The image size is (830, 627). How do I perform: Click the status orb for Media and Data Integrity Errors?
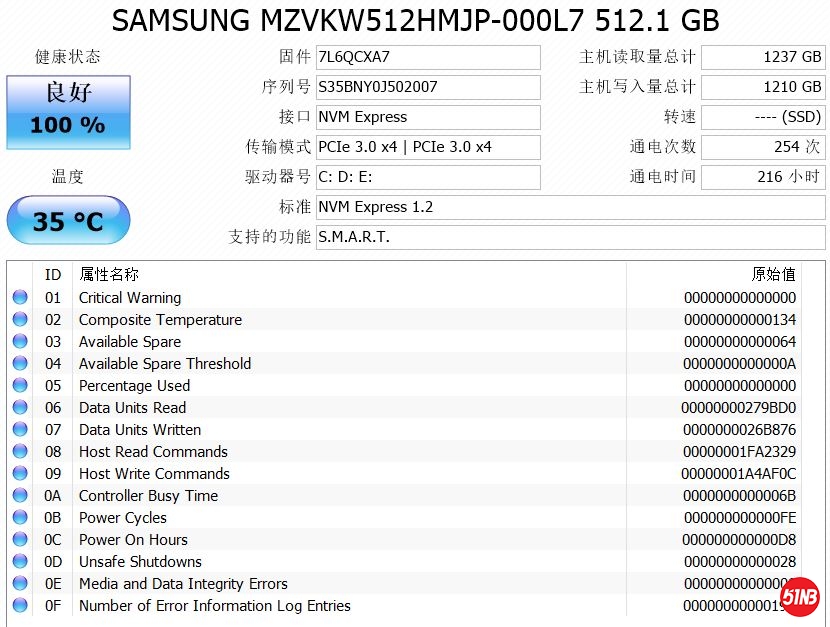pos(20,584)
